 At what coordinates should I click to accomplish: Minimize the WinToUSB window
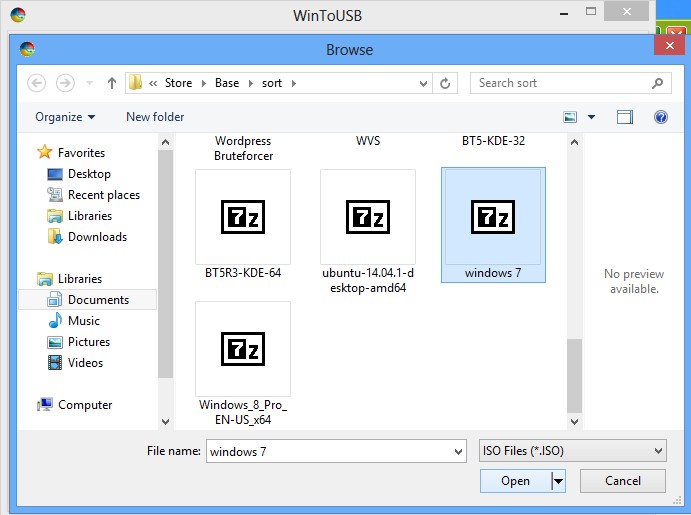point(564,13)
